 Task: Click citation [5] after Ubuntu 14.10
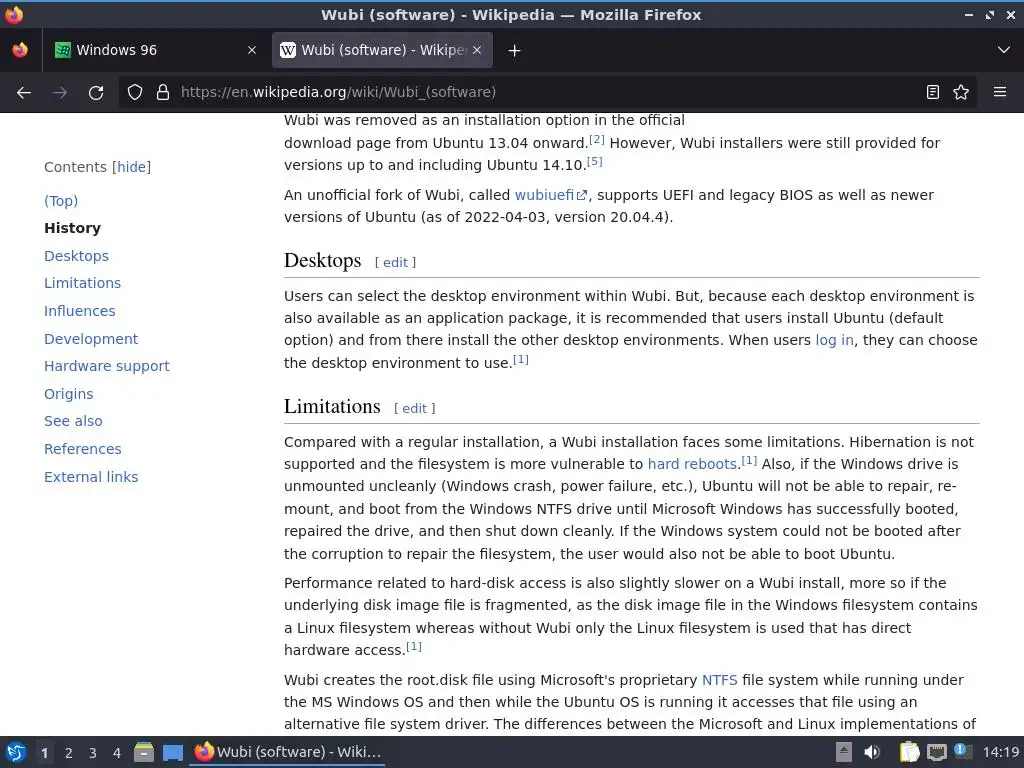click(594, 161)
